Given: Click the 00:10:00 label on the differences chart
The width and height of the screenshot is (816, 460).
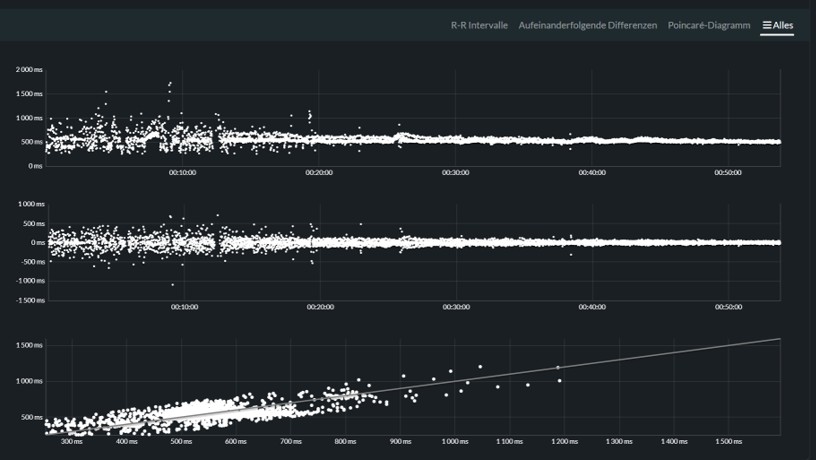Looking at the screenshot, I should pos(184,307).
